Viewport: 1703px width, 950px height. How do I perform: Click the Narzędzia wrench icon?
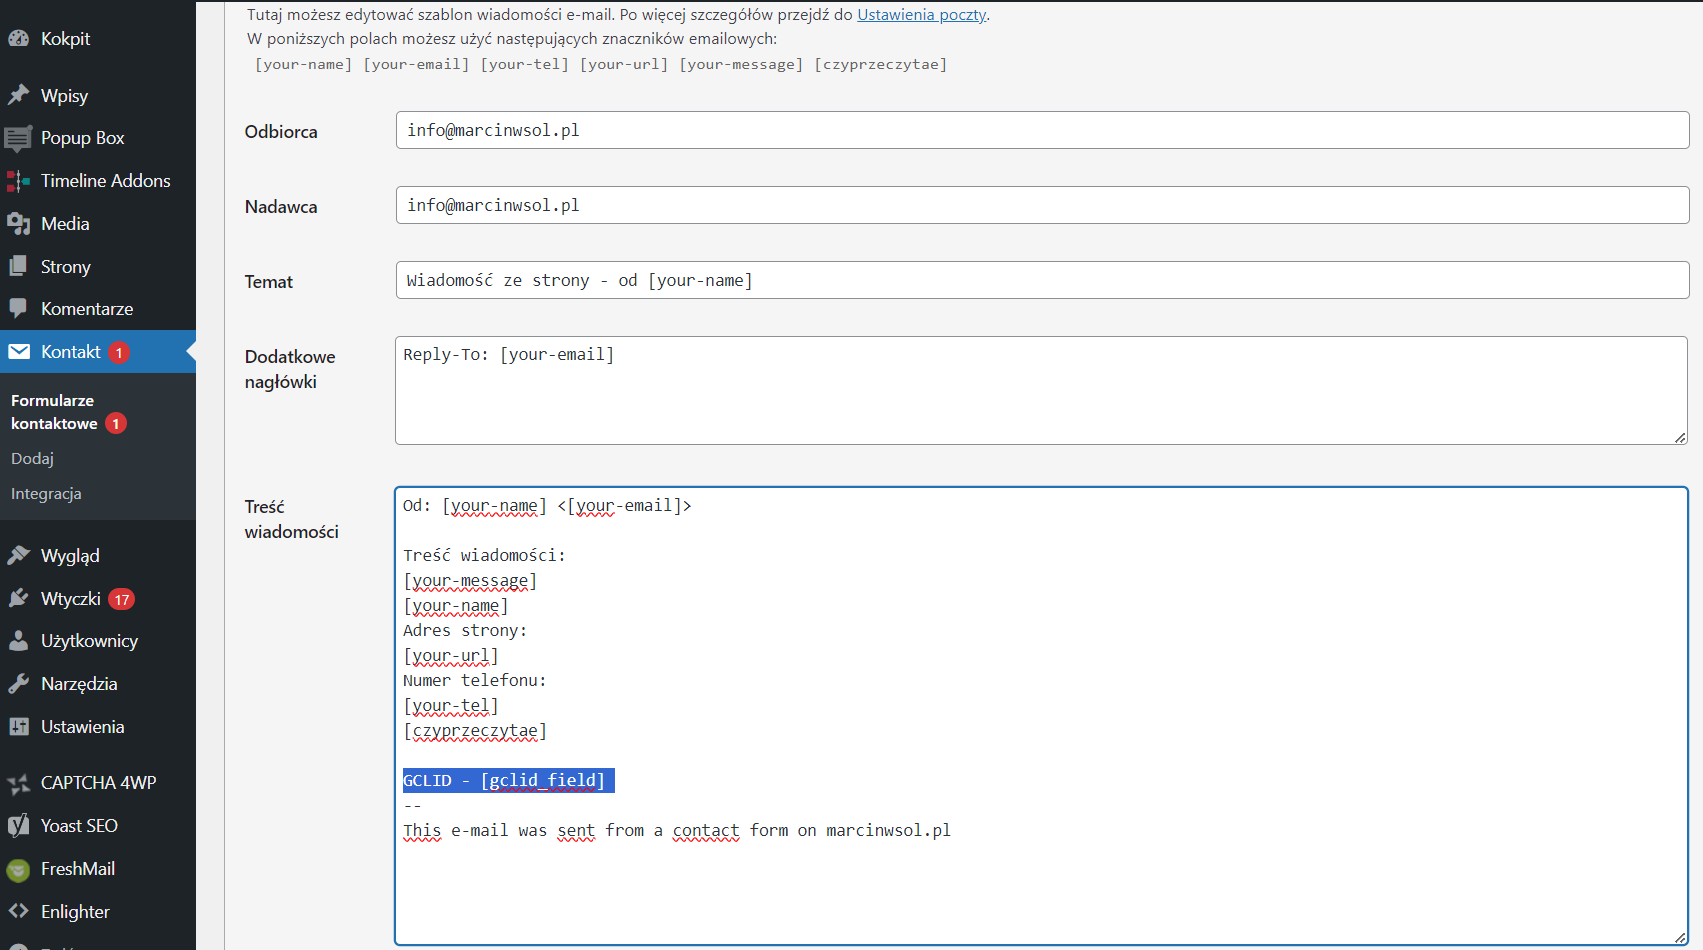(19, 684)
